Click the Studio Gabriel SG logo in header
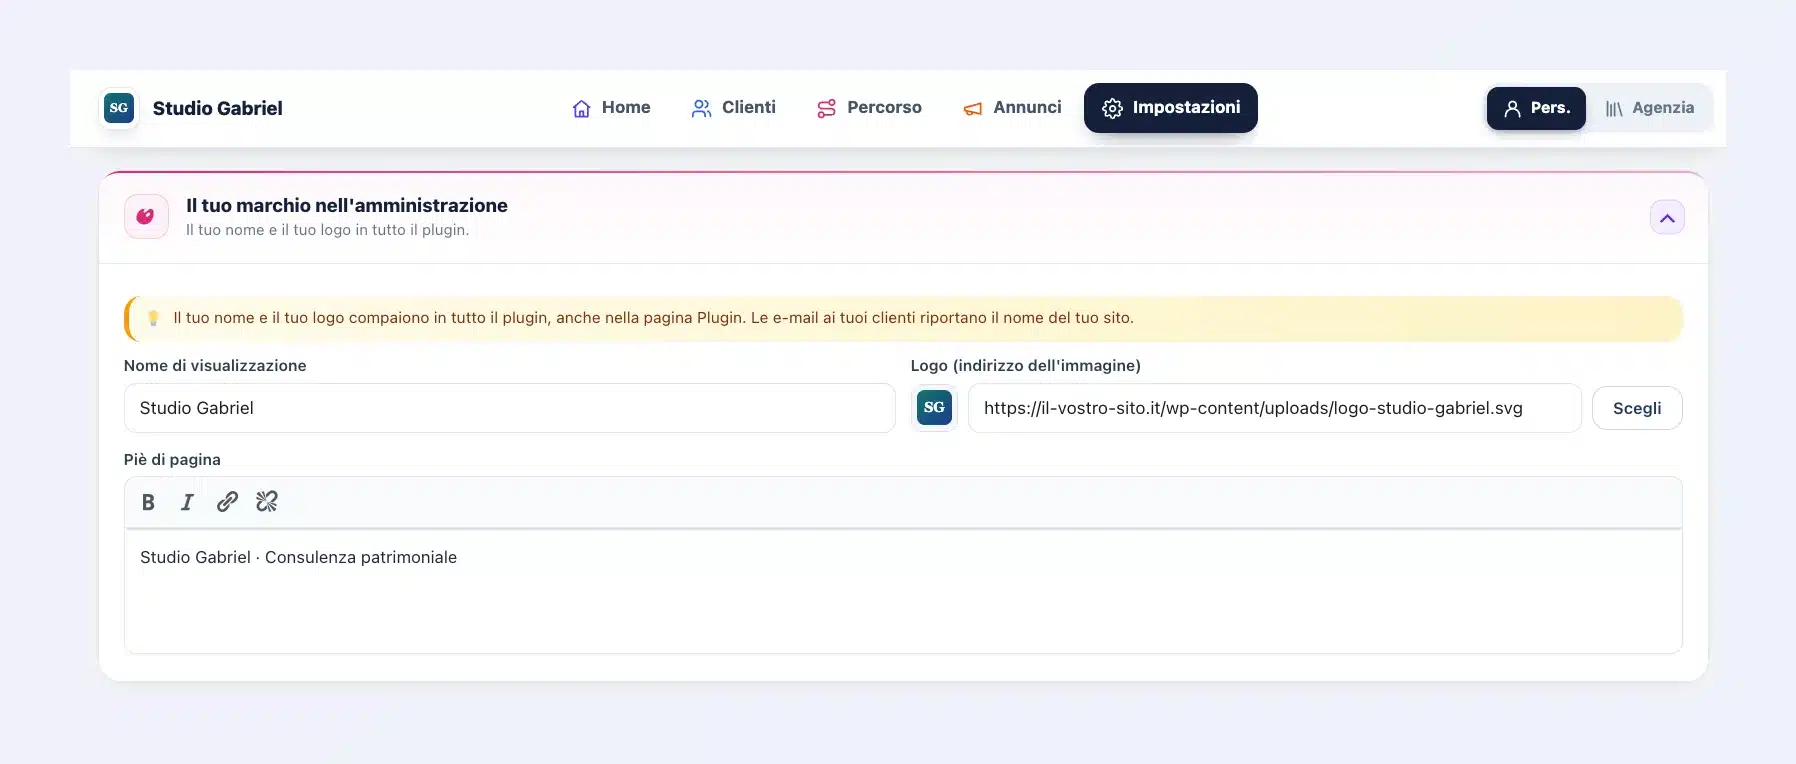This screenshot has width=1796, height=764. click(x=119, y=108)
